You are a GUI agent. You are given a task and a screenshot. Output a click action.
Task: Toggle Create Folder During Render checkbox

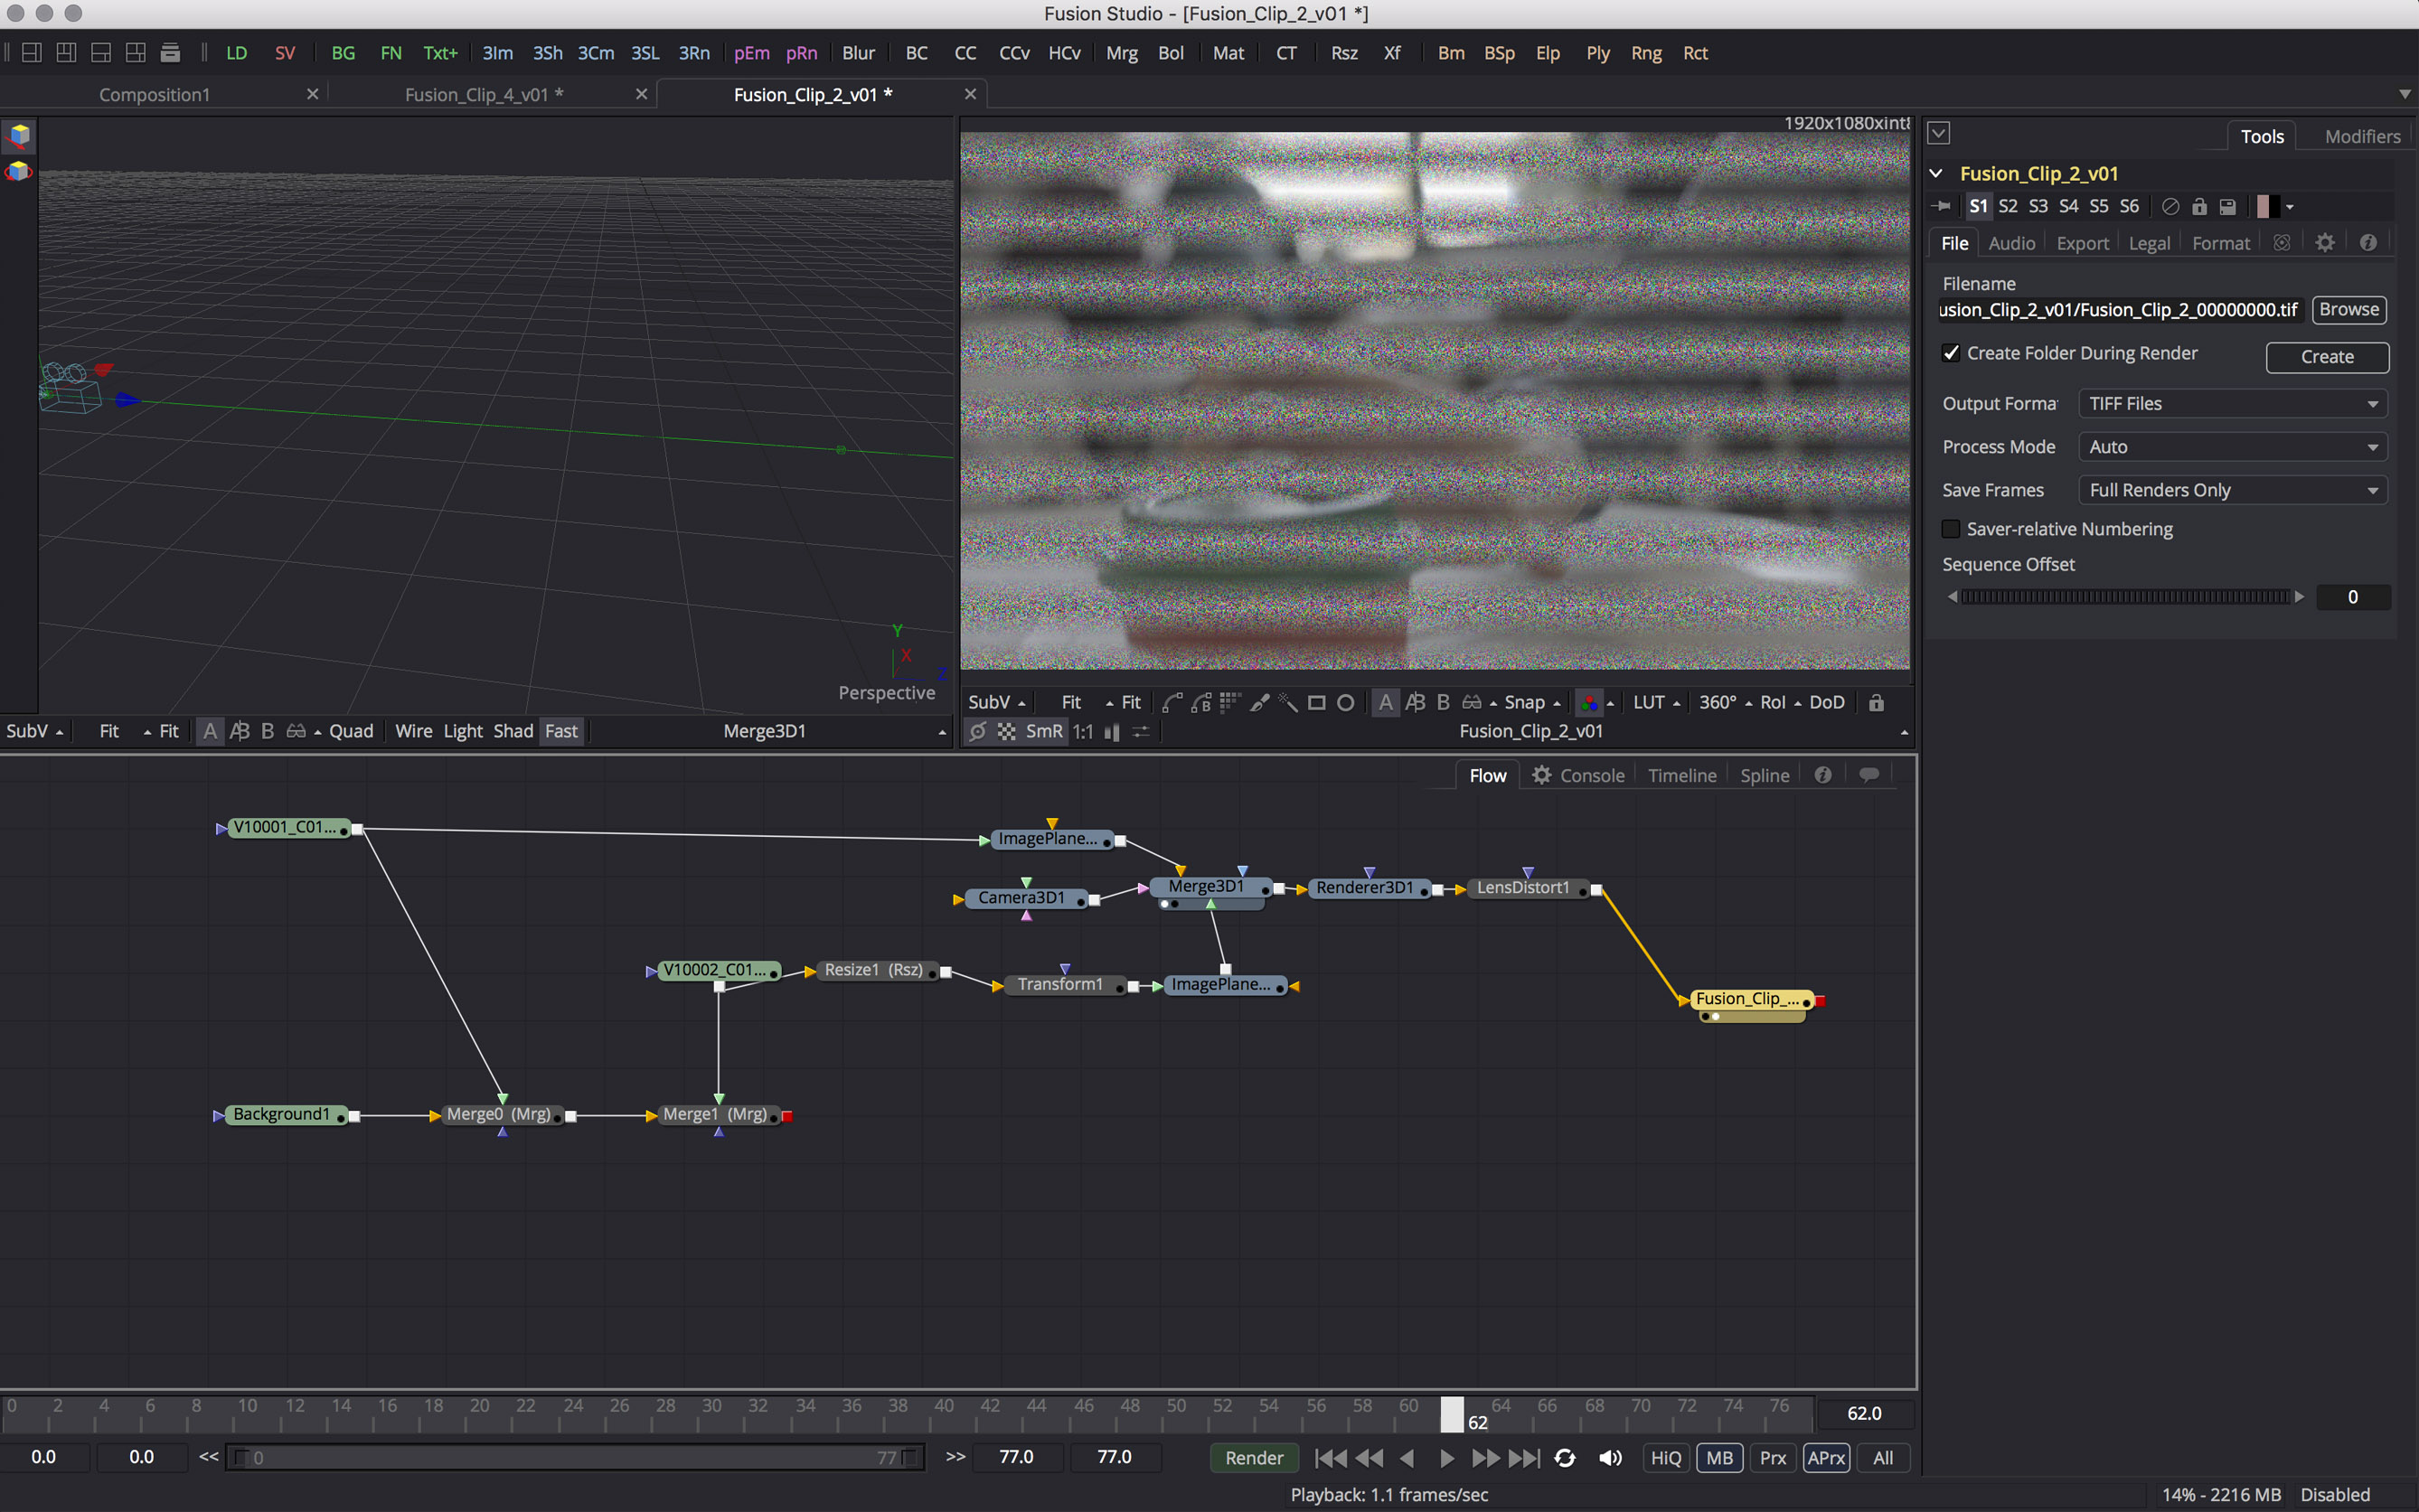pos(1951,352)
